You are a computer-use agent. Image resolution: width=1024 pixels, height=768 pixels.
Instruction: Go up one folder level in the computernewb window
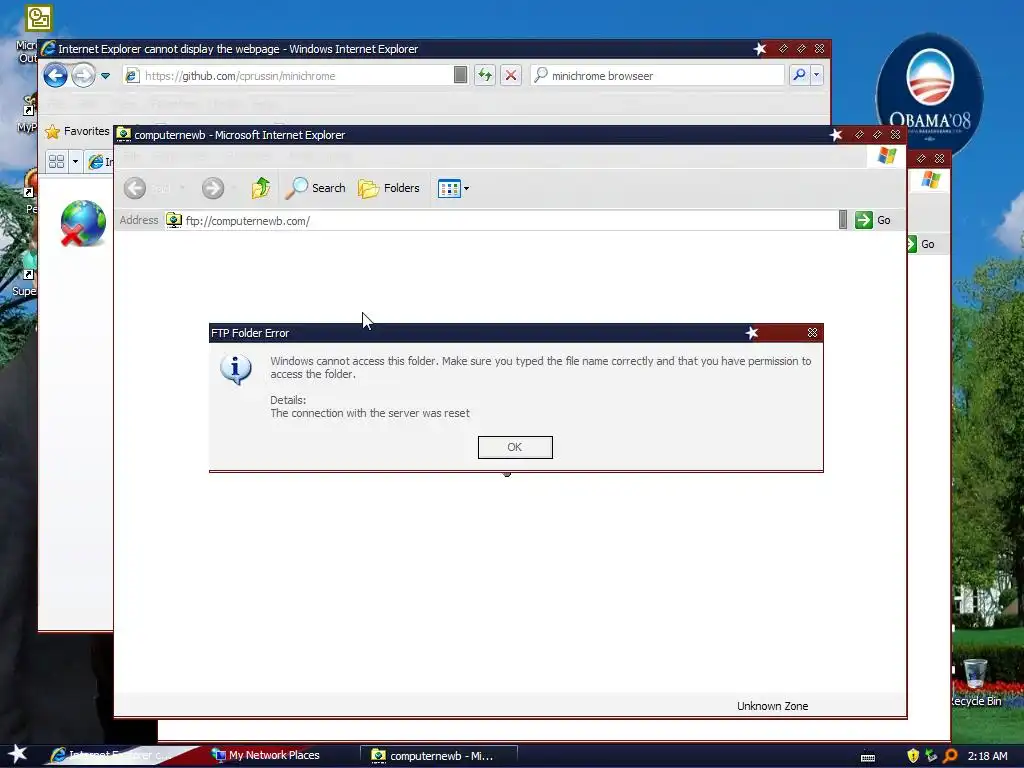pyautogui.click(x=261, y=188)
